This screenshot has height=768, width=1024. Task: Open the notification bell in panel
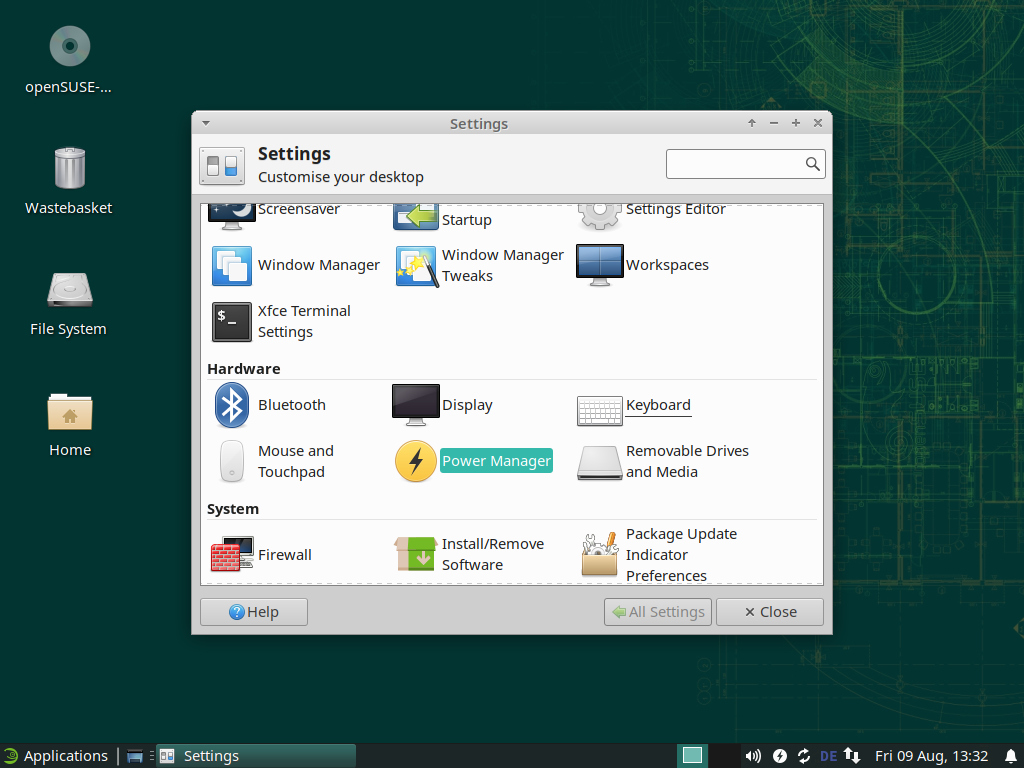[1011, 756]
